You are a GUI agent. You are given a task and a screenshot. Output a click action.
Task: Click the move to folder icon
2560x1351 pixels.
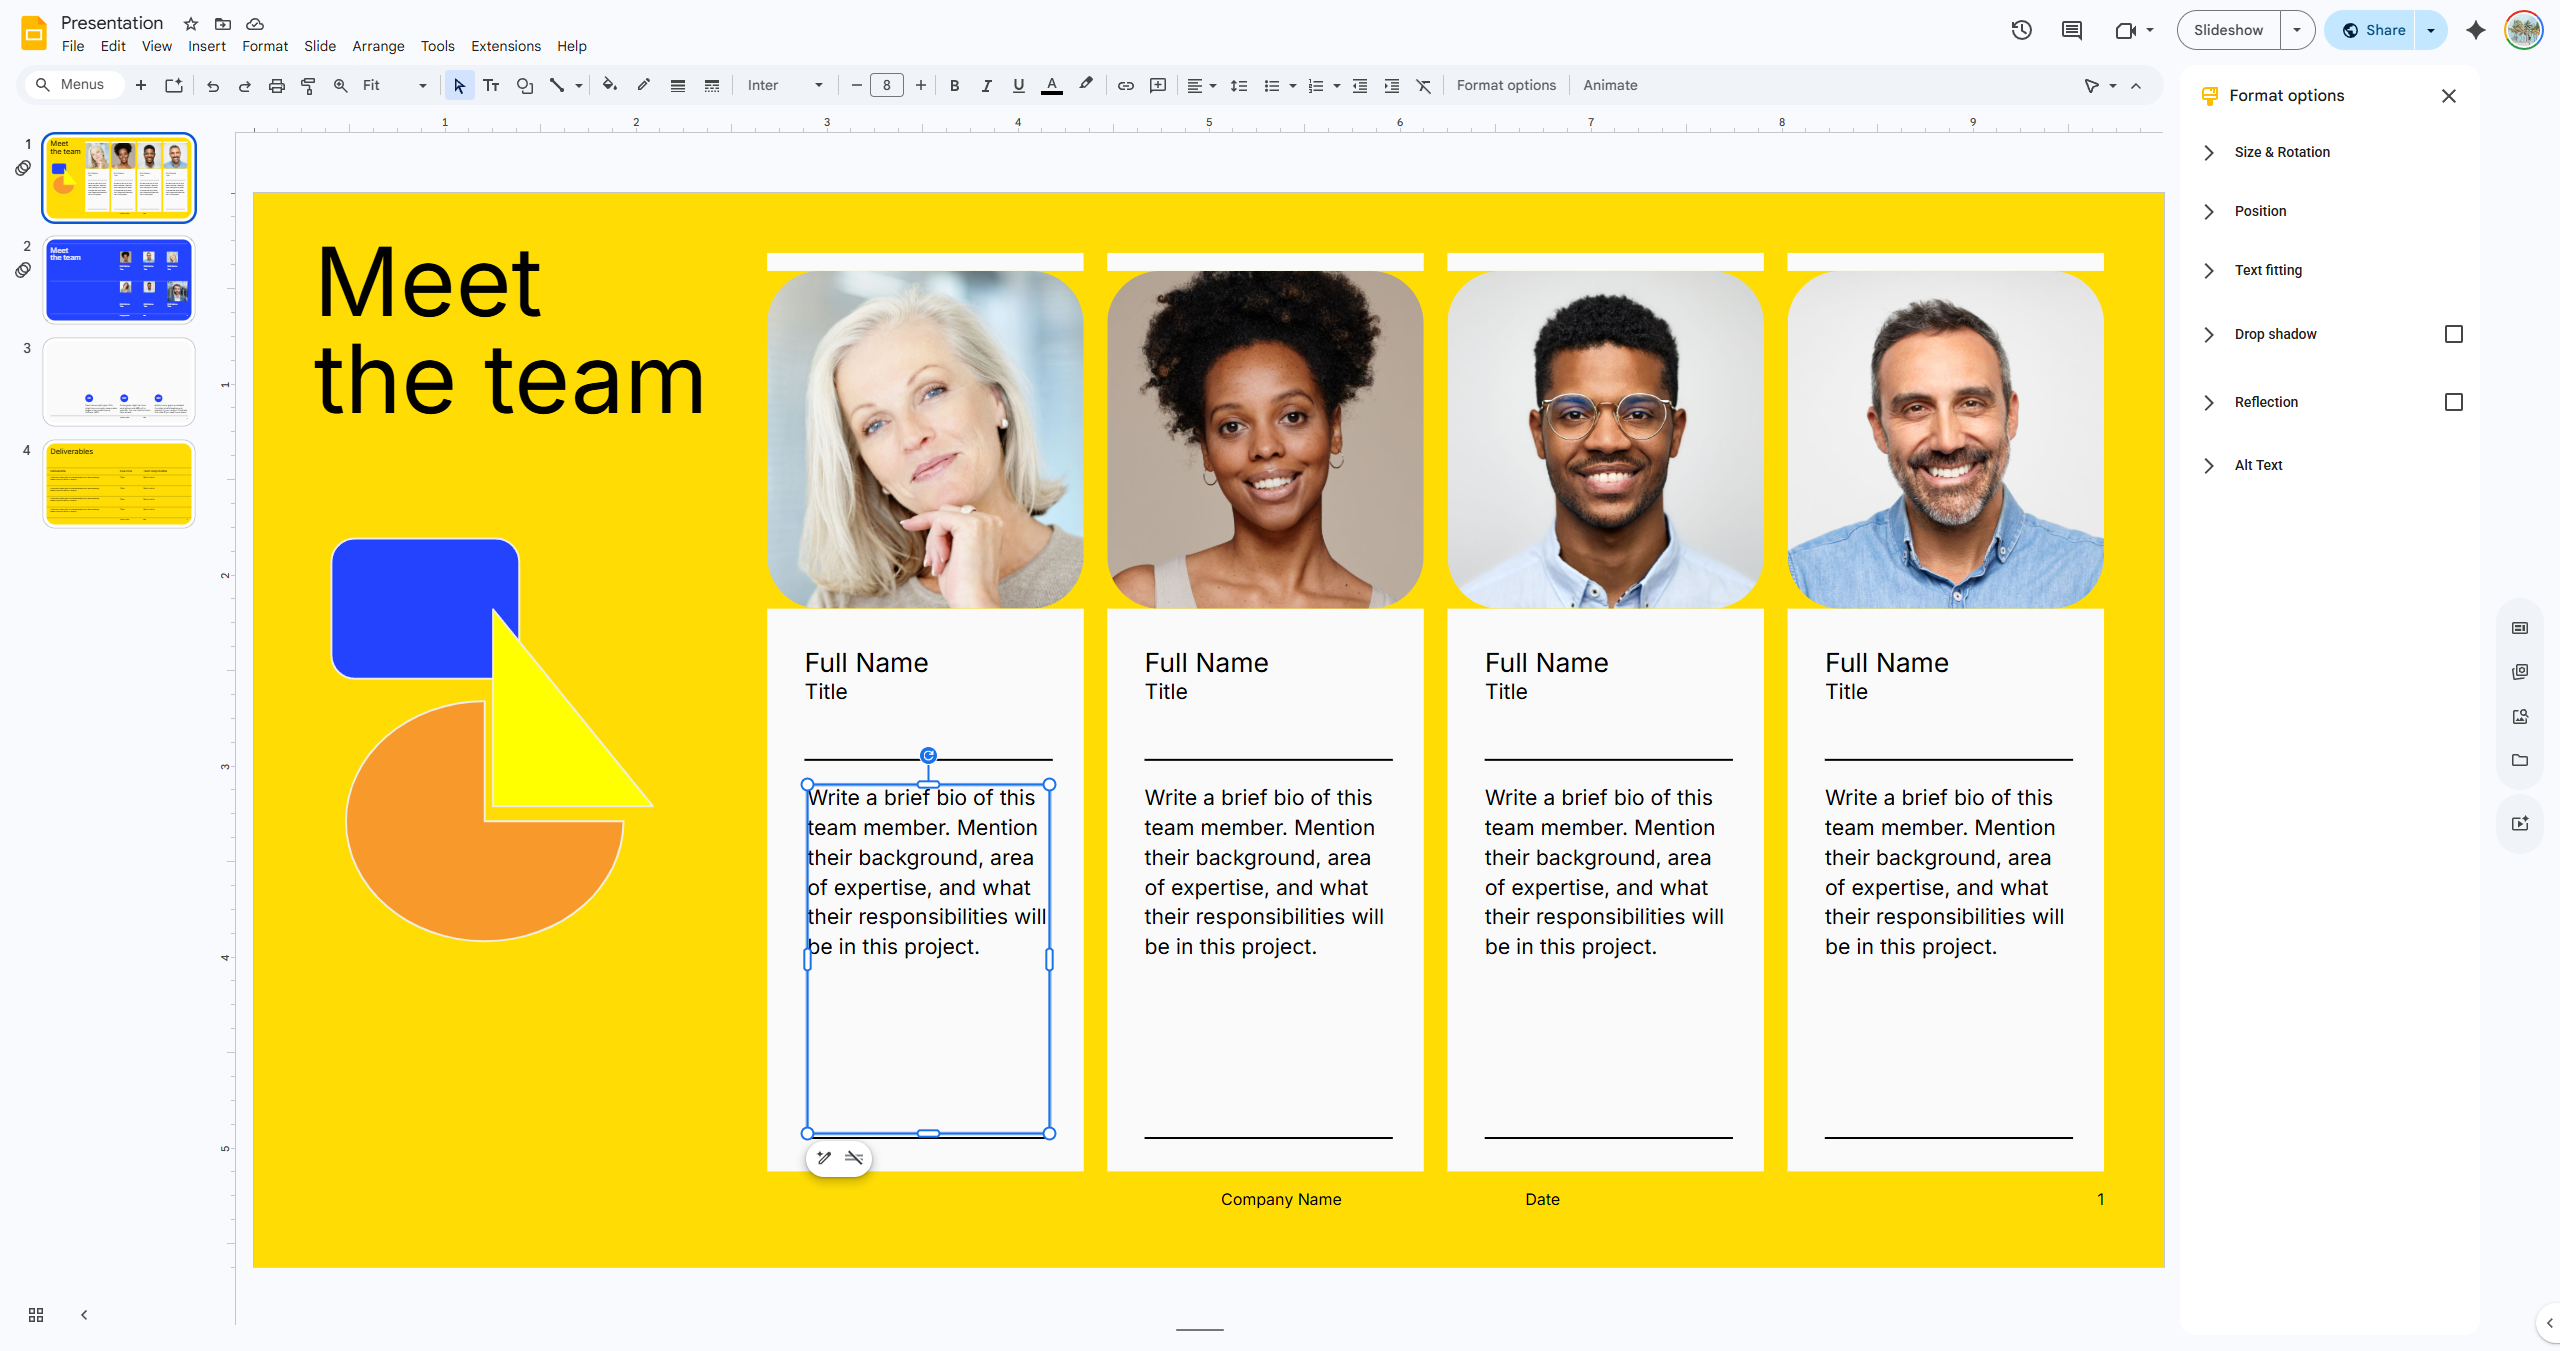223,23
